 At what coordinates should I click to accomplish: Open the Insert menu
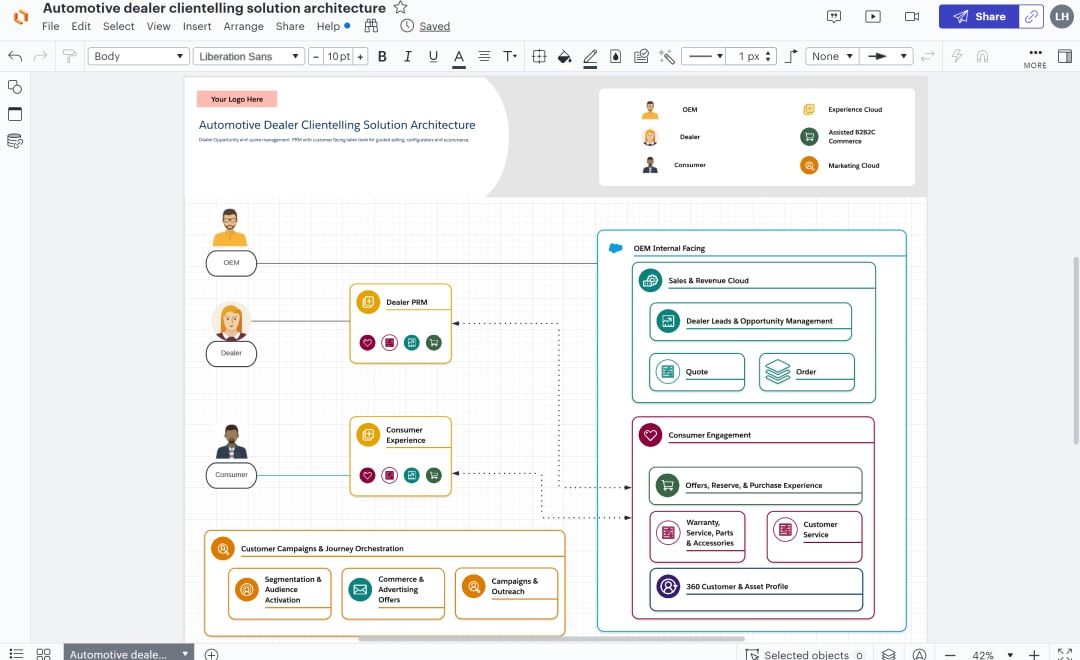pos(197,26)
